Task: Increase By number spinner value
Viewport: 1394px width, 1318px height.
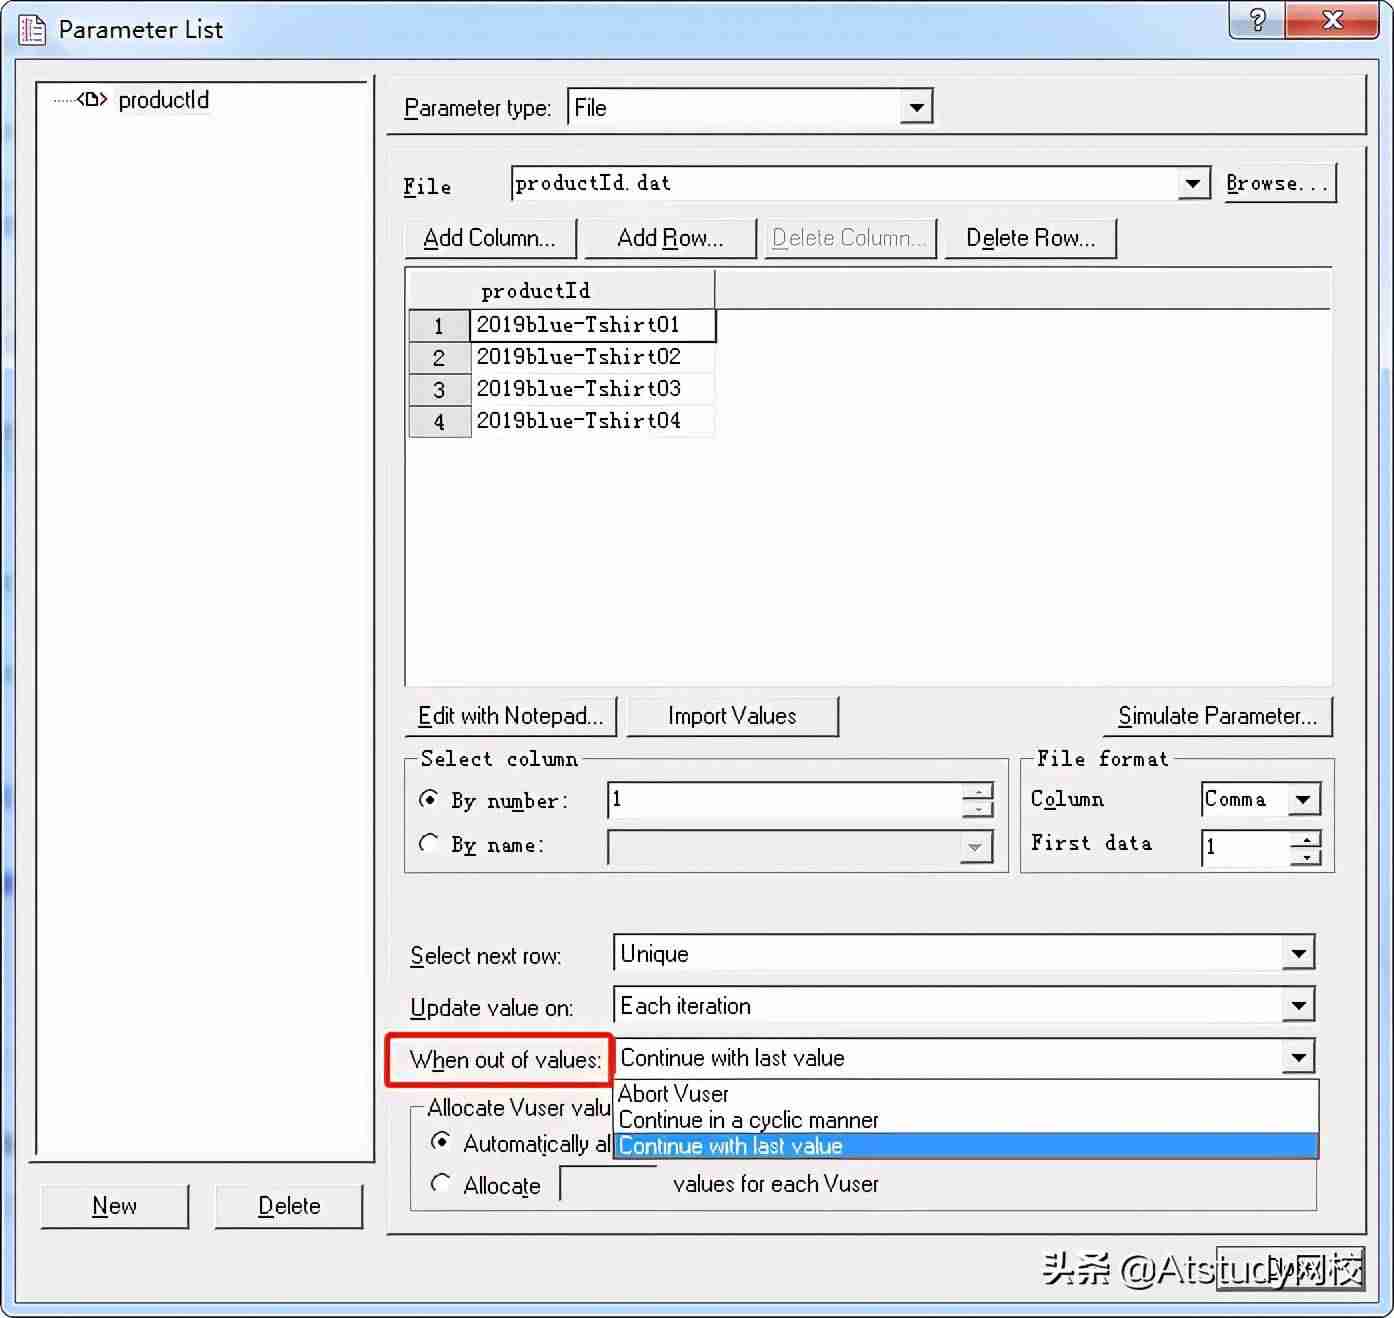Action: click(x=977, y=791)
